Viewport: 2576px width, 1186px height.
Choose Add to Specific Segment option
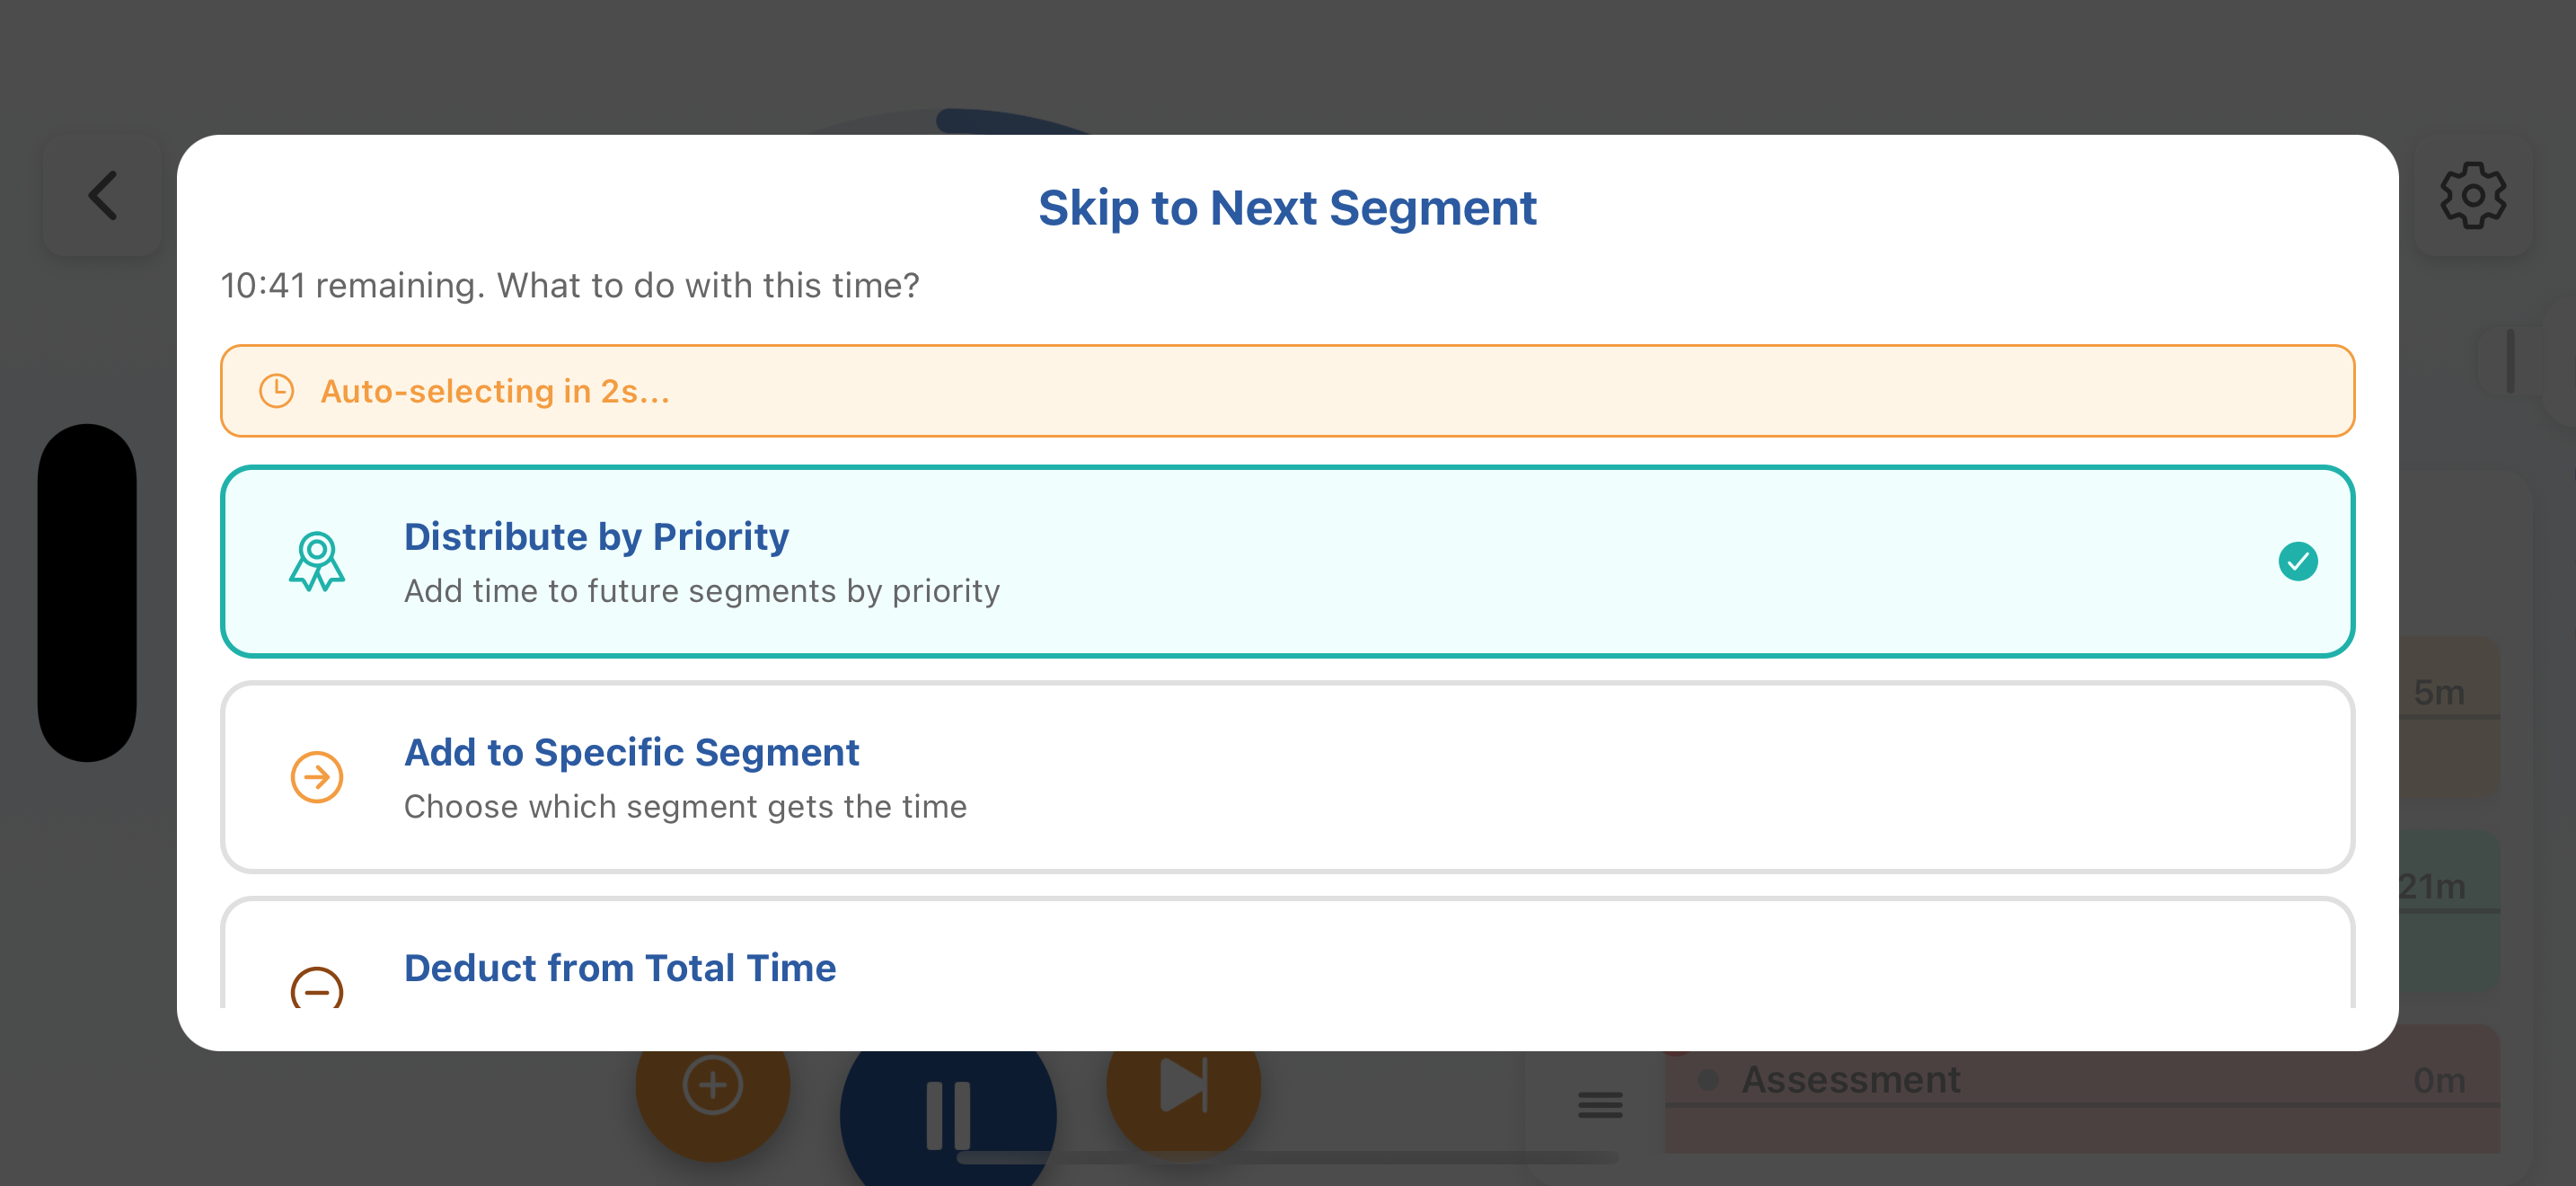point(1287,777)
